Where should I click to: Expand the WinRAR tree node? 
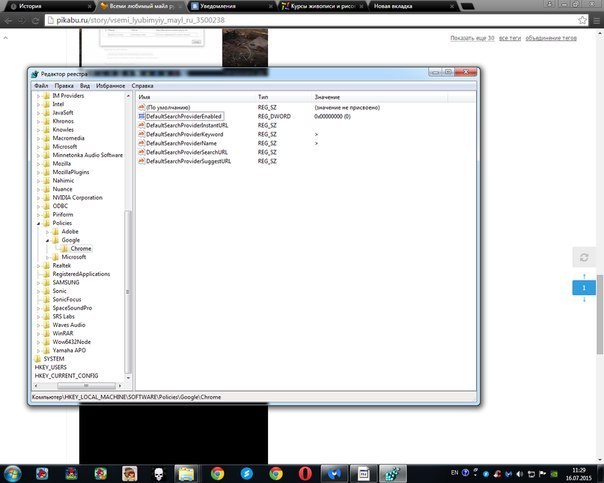[38, 333]
